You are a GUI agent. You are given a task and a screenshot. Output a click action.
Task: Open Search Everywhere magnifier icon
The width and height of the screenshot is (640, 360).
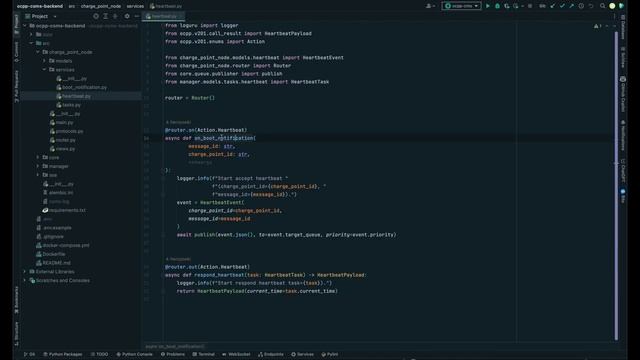(602, 6)
